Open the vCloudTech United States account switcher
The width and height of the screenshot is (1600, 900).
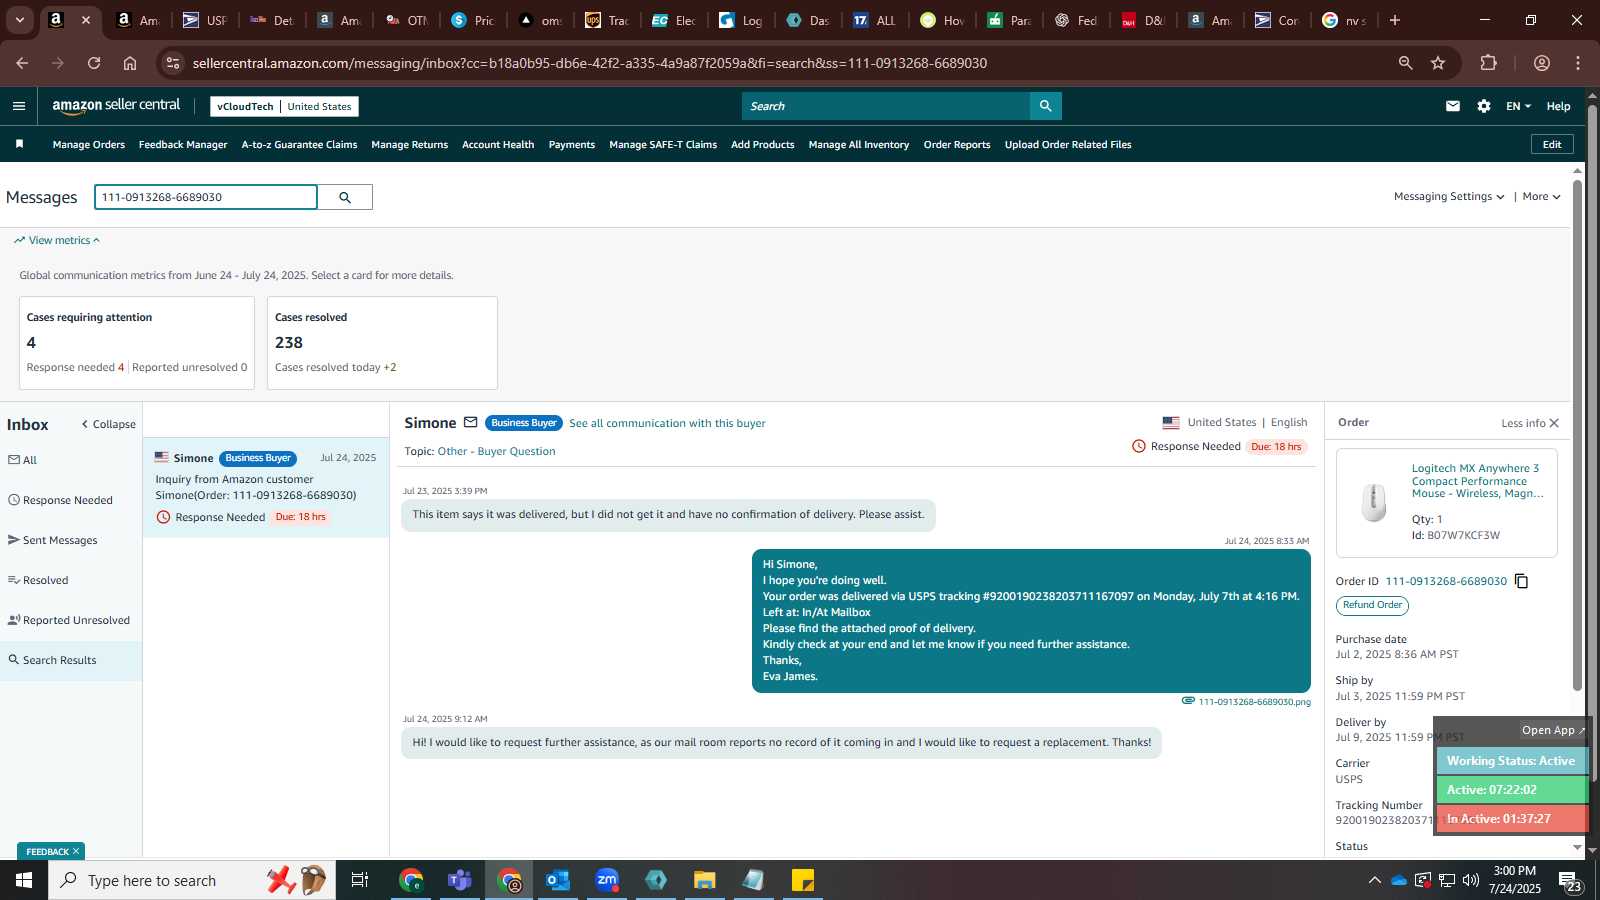tap(284, 106)
